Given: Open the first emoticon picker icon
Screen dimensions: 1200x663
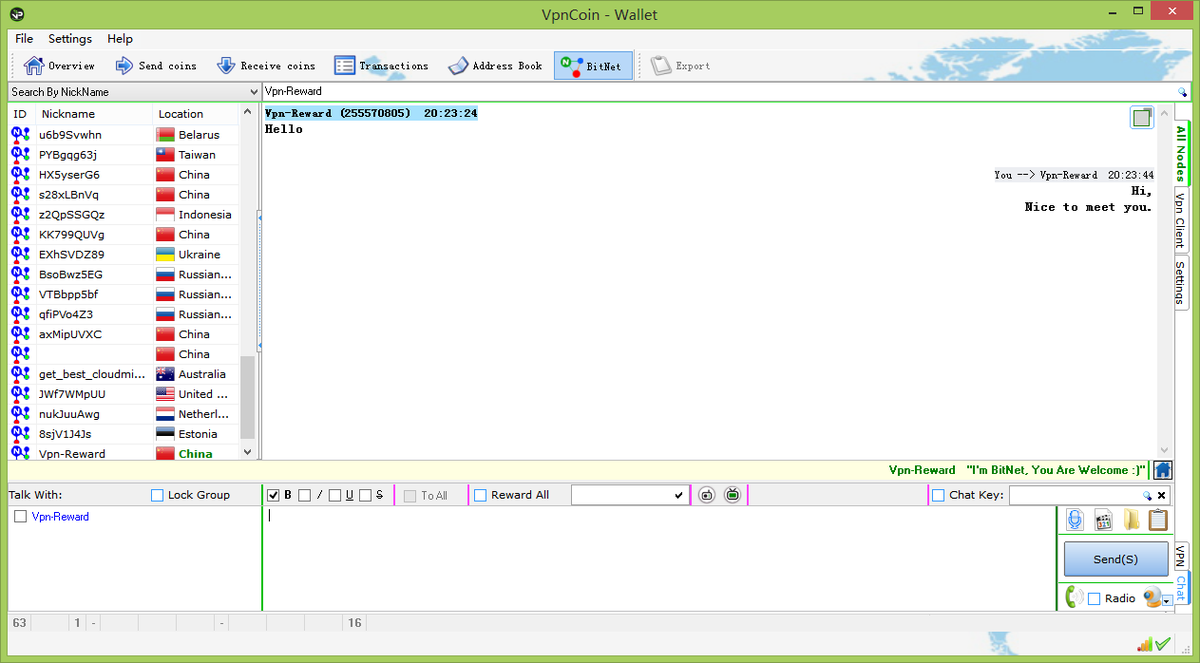Looking at the screenshot, I should pyautogui.click(x=707, y=495).
